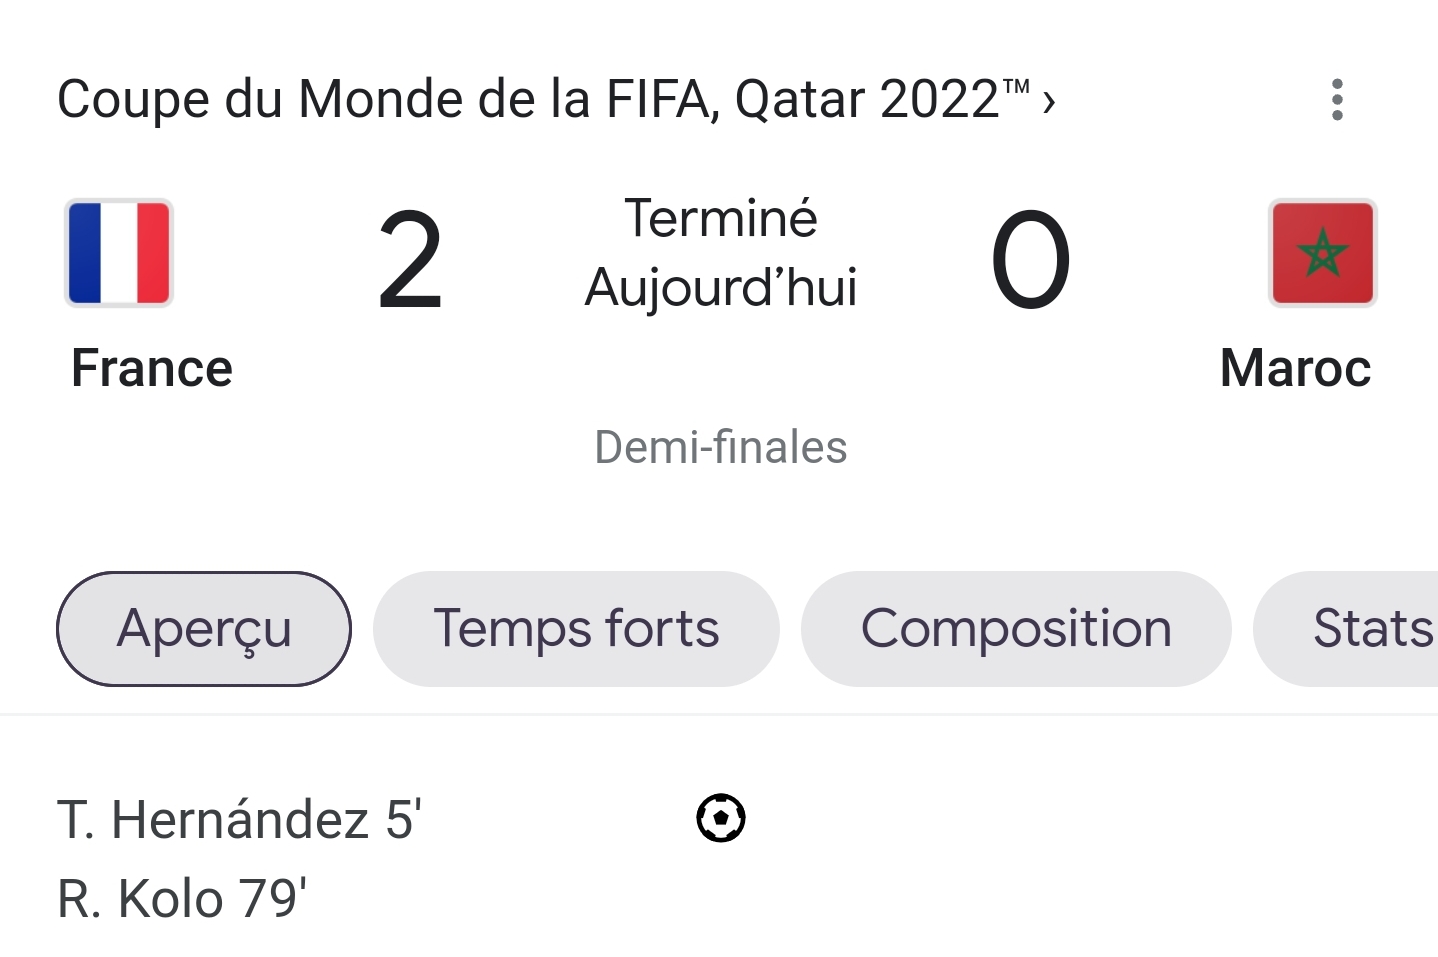
Task: Open the Composition tab
Action: (1016, 629)
